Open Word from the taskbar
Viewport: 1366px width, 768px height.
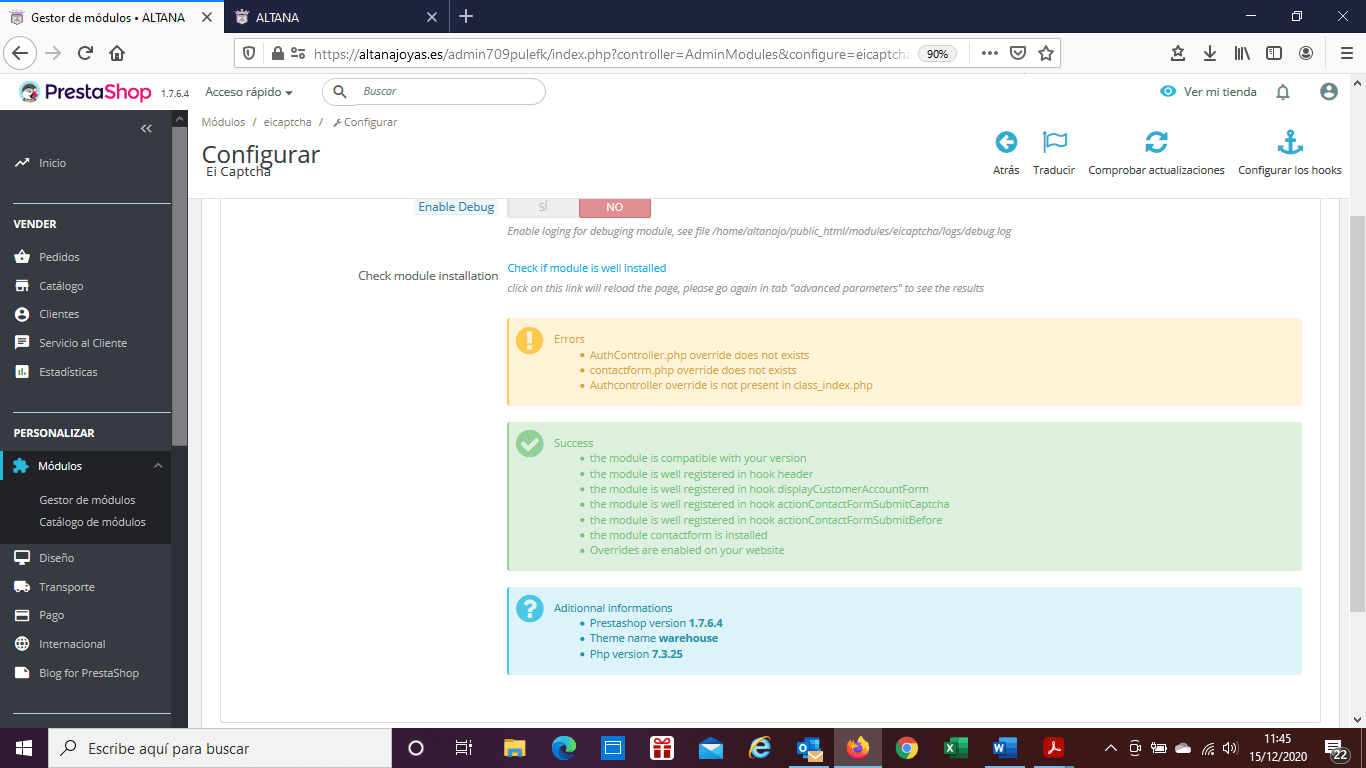(1005, 748)
